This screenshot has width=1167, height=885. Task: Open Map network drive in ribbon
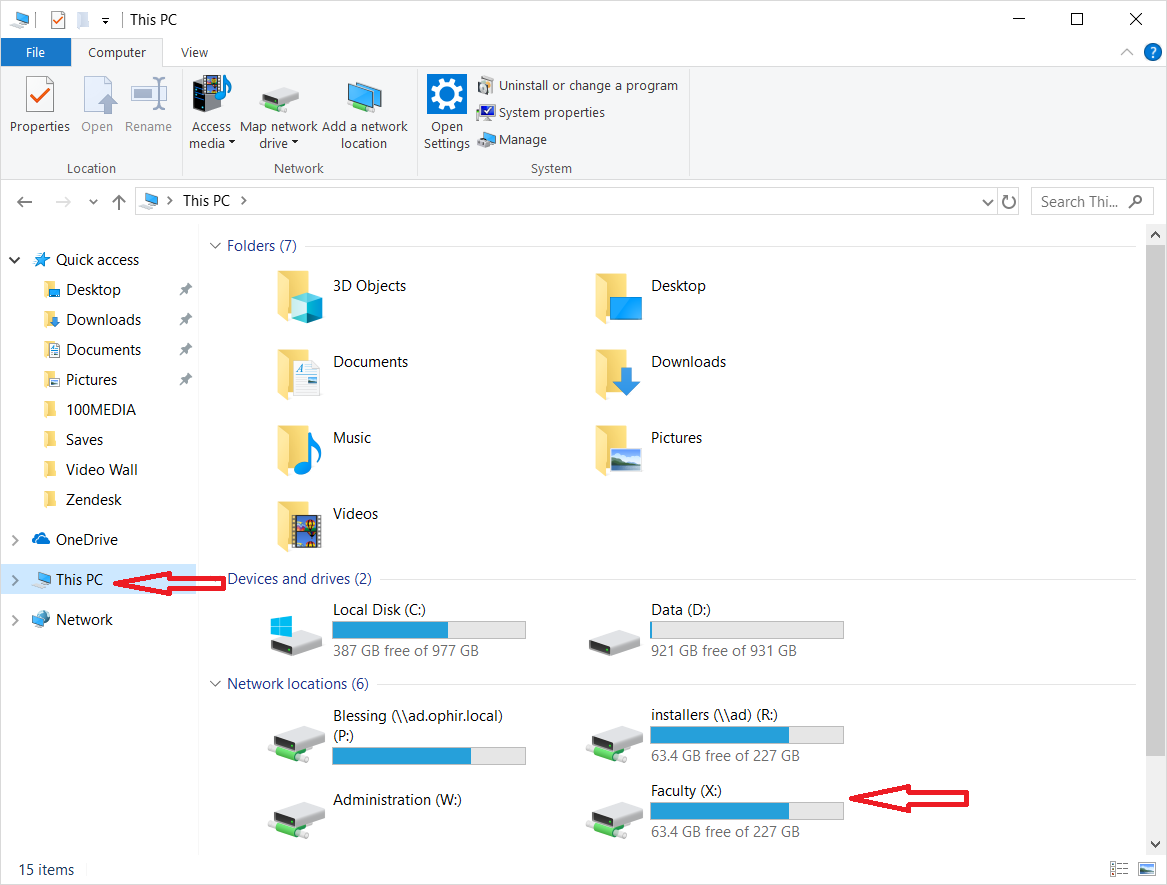tap(278, 112)
